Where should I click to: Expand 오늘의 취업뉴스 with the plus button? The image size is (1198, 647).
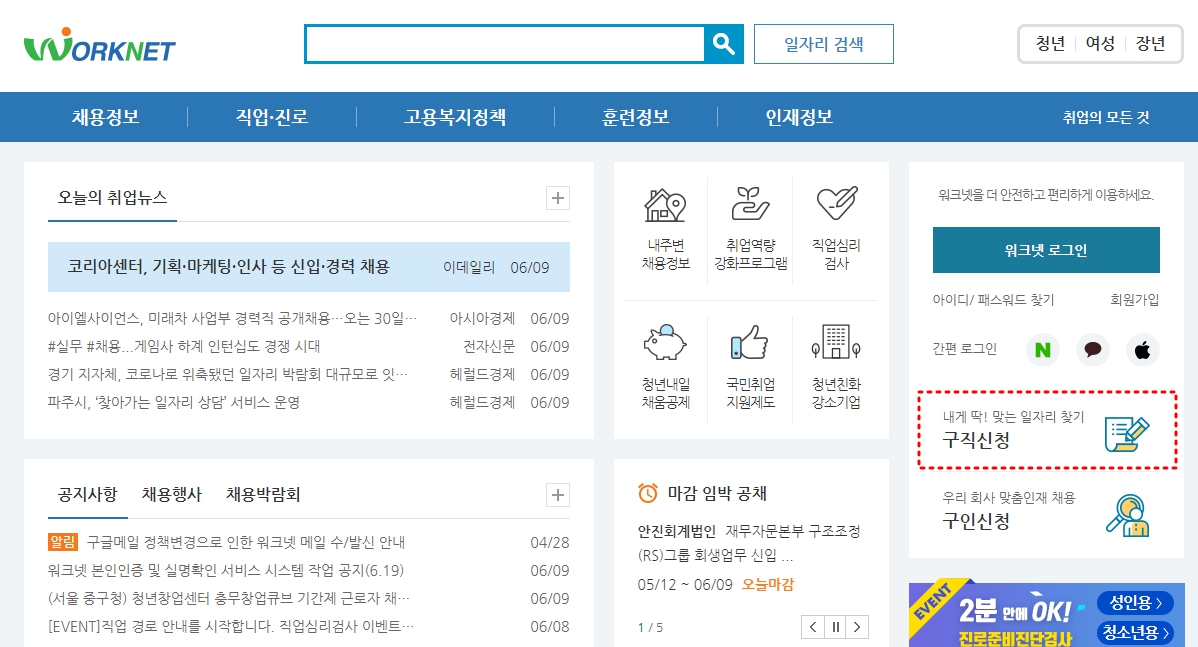click(557, 198)
